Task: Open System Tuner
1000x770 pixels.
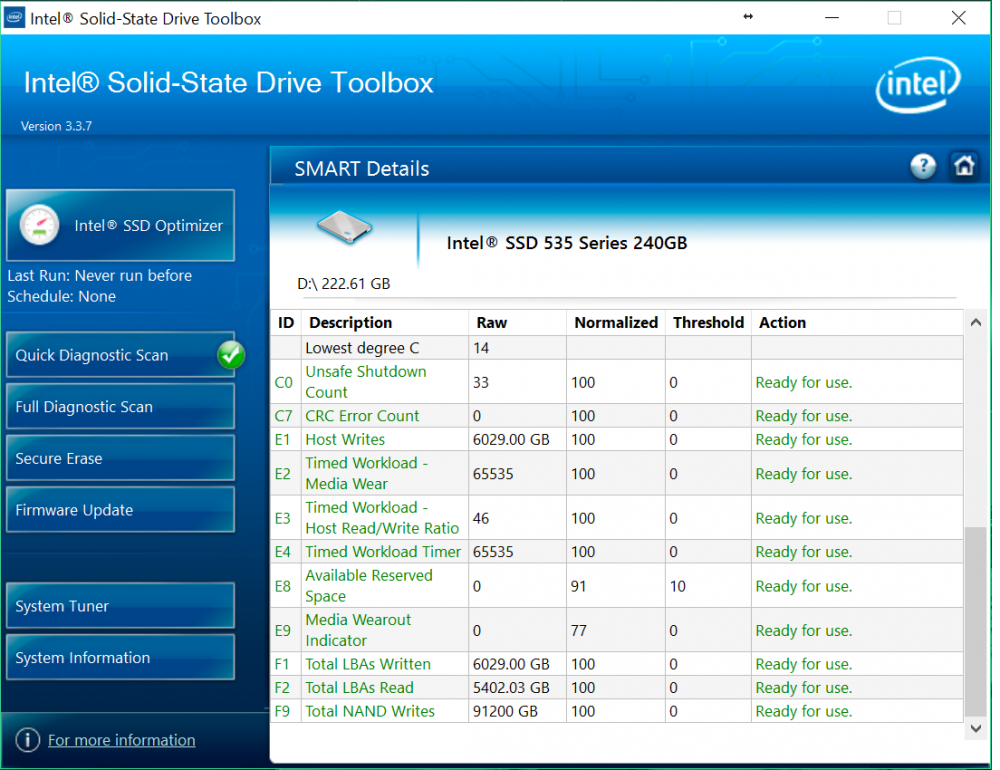Action: 121,605
